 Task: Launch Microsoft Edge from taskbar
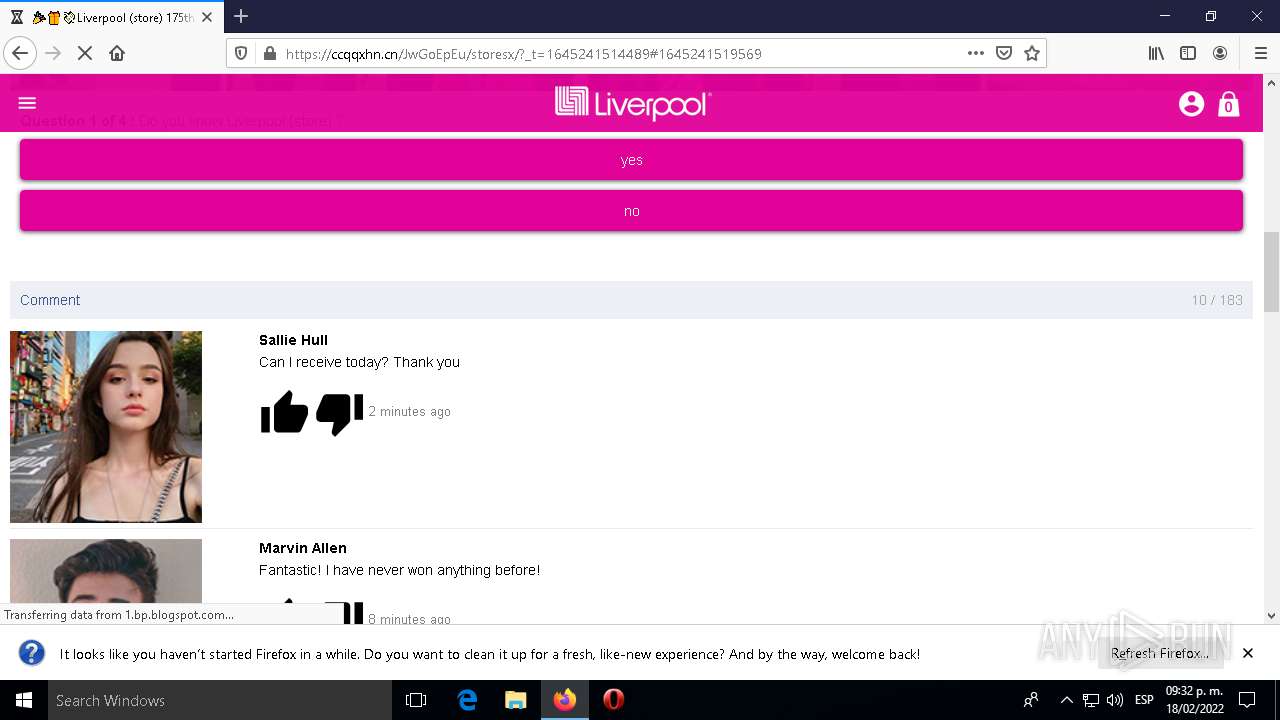(x=467, y=700)
